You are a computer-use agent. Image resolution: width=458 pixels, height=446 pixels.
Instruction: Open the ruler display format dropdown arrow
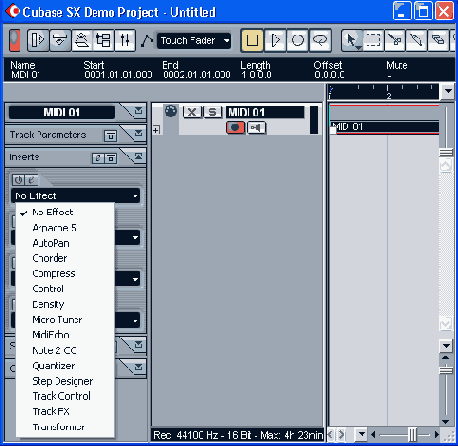click(x=448, y=91)
